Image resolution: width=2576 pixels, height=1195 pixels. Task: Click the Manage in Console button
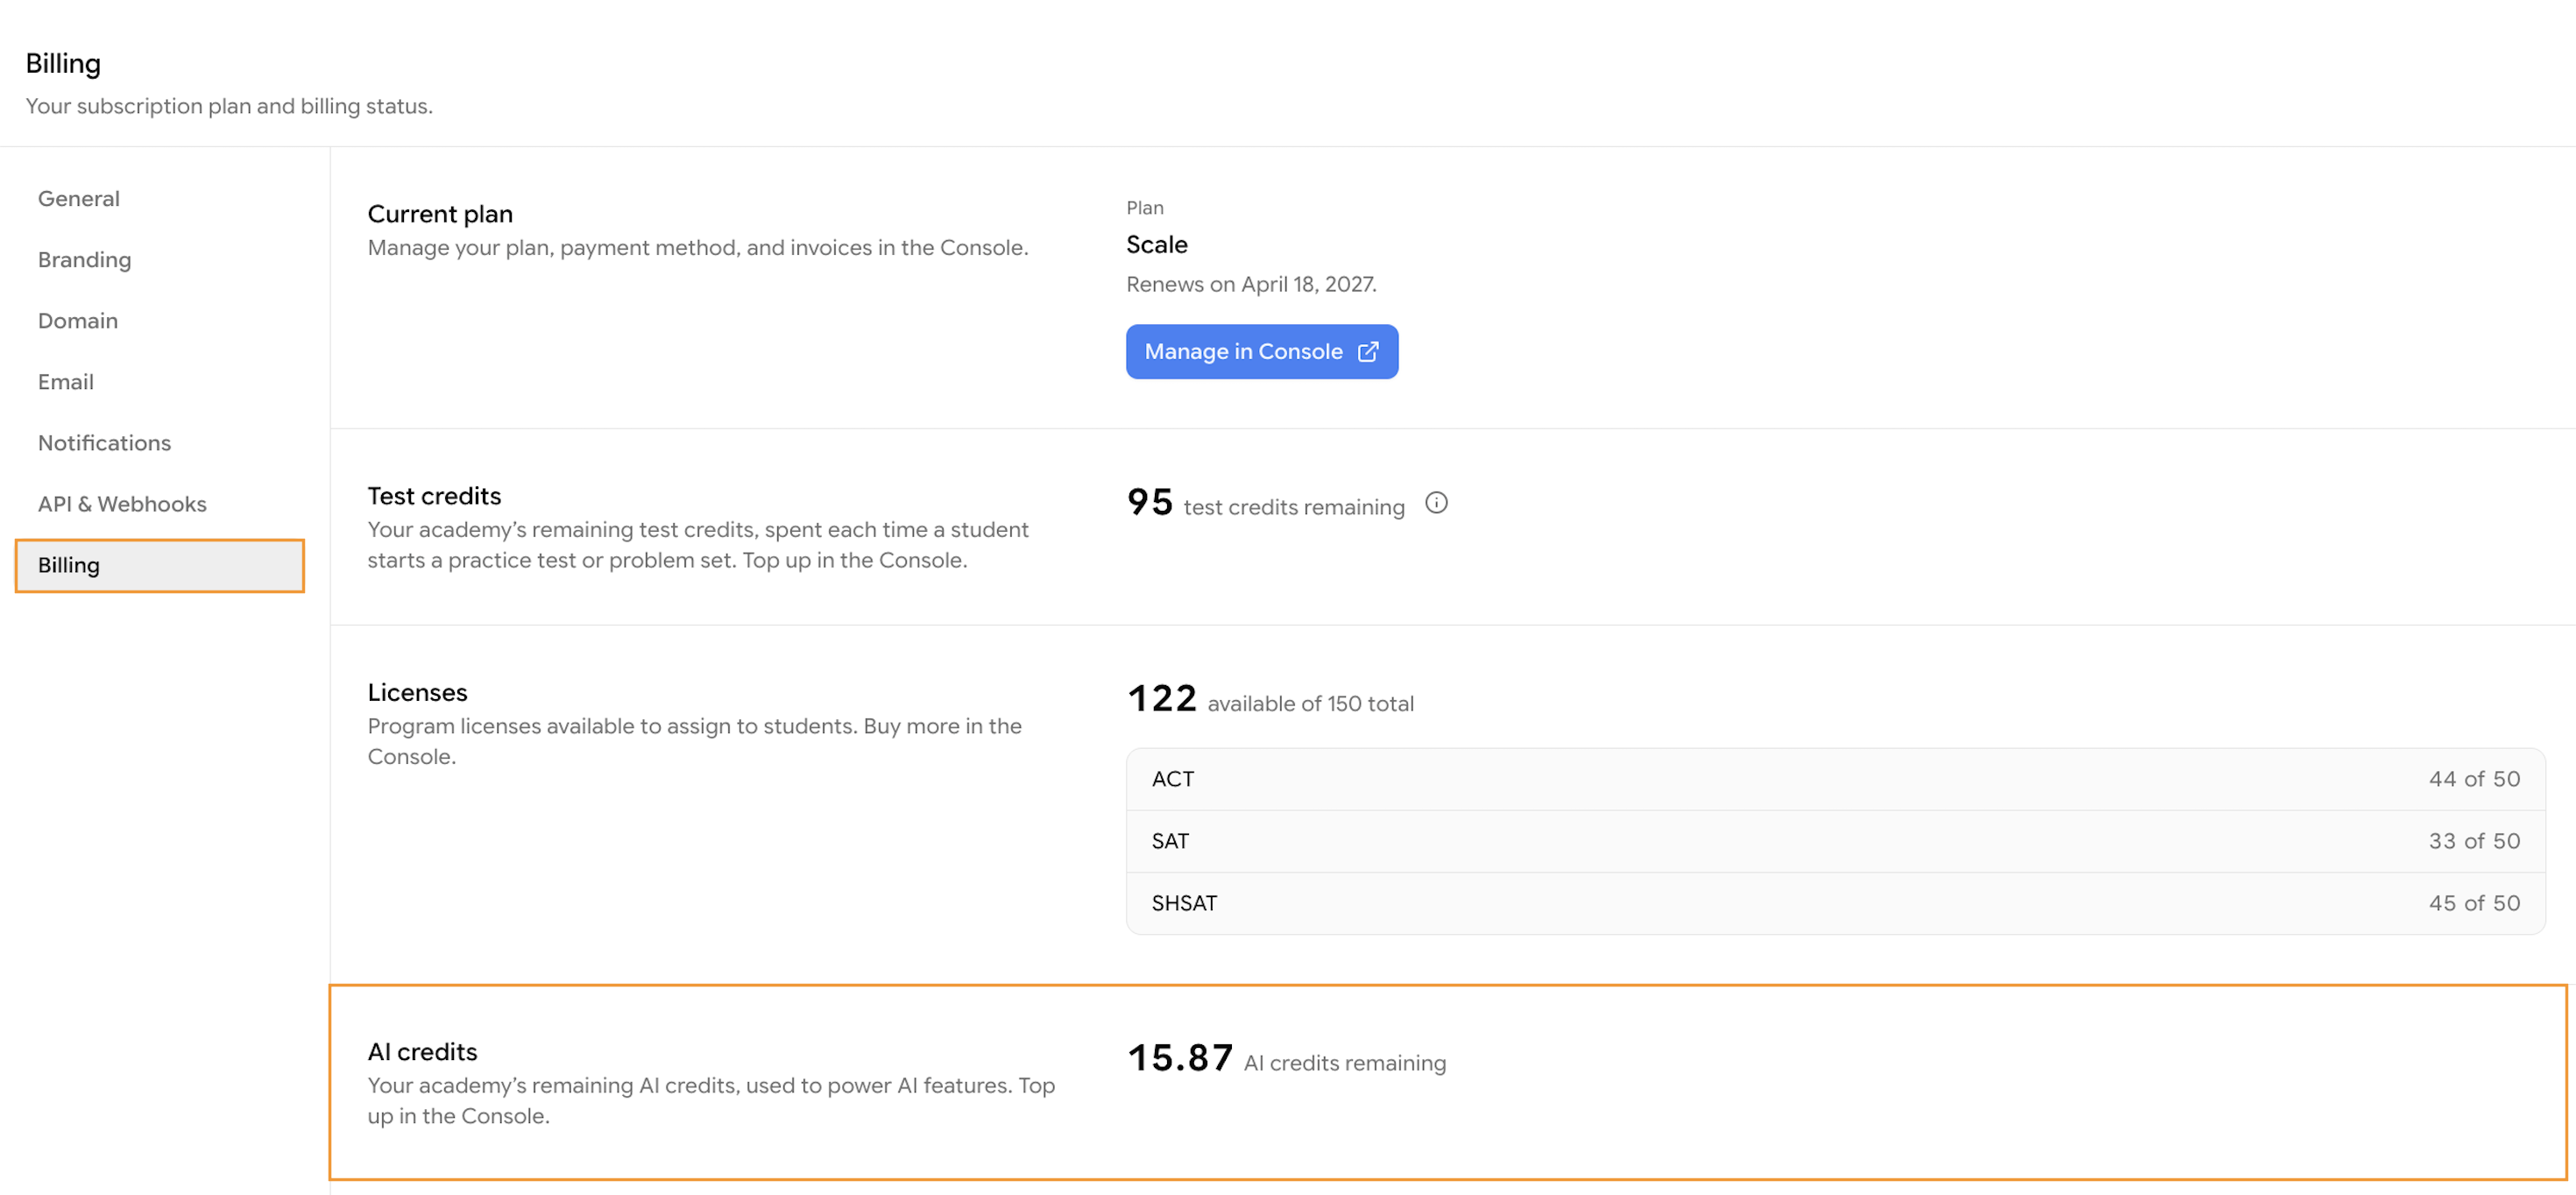click(1261, 352)
